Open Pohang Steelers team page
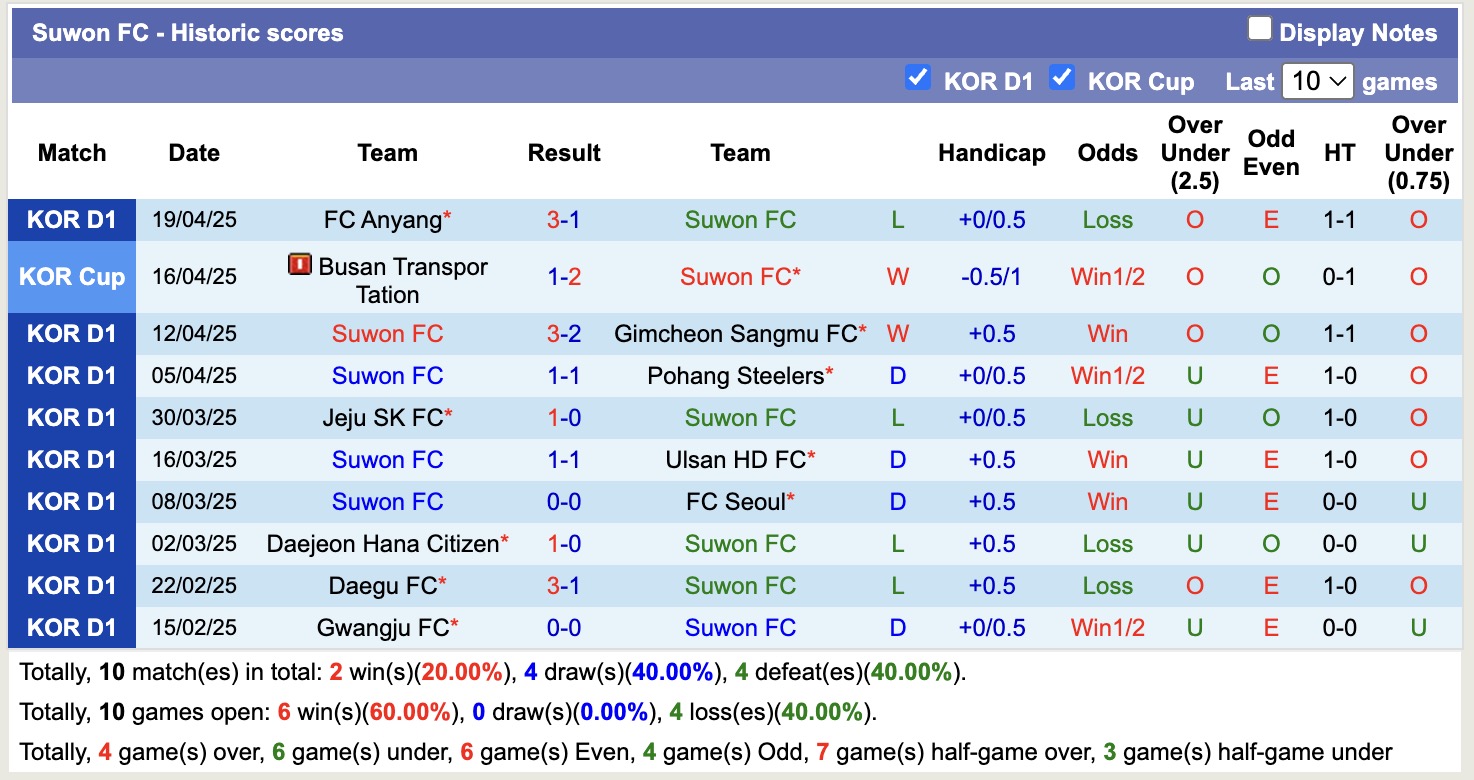This screenshot has height=780, width=1474. click(x=740, y=375)
